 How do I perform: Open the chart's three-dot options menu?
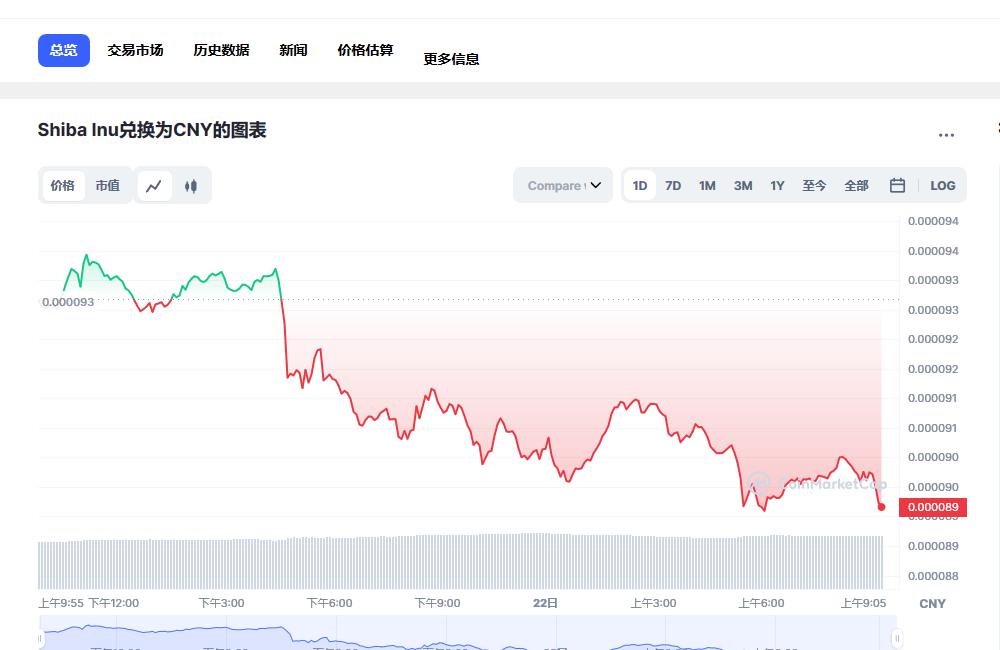click(x=946, y=135)
